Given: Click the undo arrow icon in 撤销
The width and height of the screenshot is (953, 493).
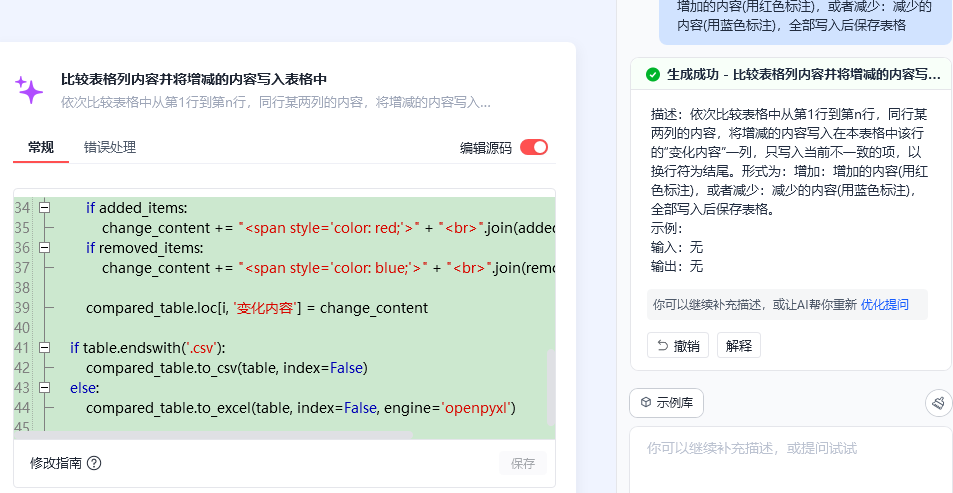Looking at the screenshot, I should (662, 346).
